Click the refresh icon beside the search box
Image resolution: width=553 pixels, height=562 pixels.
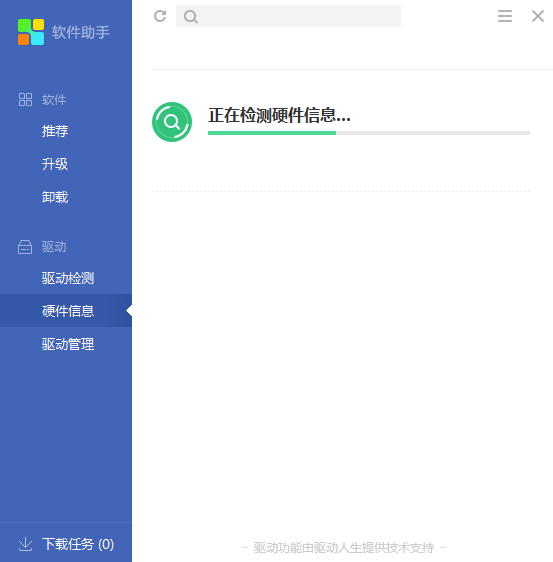click(160, 16)
